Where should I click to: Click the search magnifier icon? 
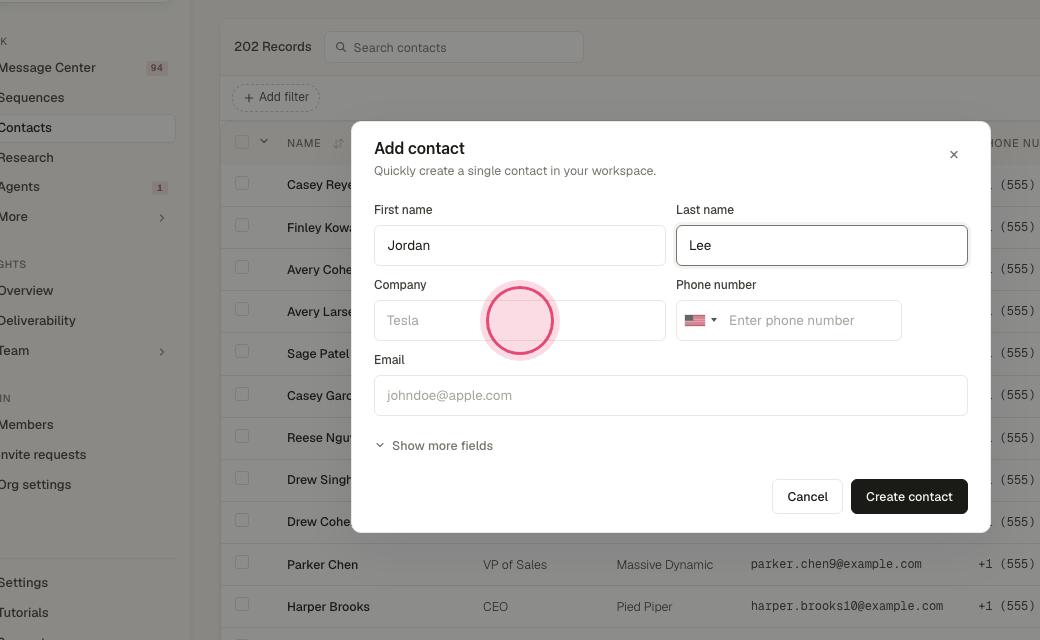pyautogui.click(x=341, y=47)
